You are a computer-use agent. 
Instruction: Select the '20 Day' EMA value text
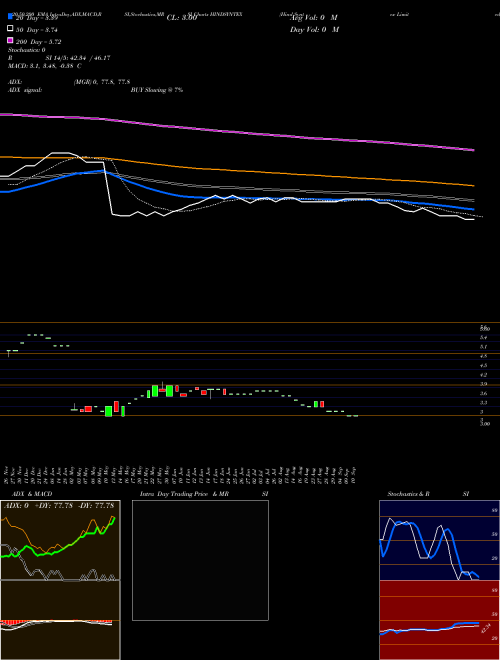pyautogui.click(x=36, y=18)
